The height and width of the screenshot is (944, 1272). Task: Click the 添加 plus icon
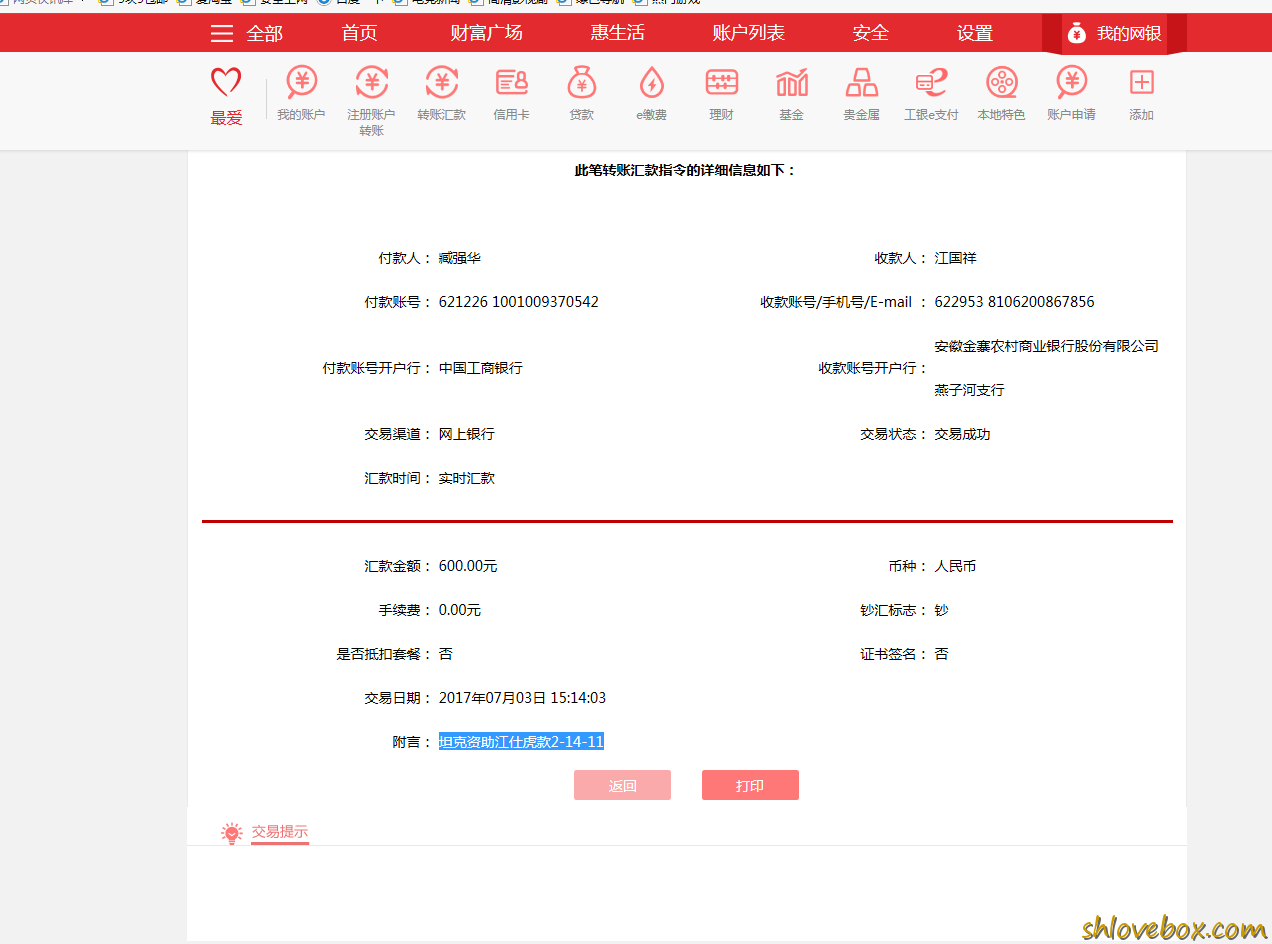tap(1141, 82)
